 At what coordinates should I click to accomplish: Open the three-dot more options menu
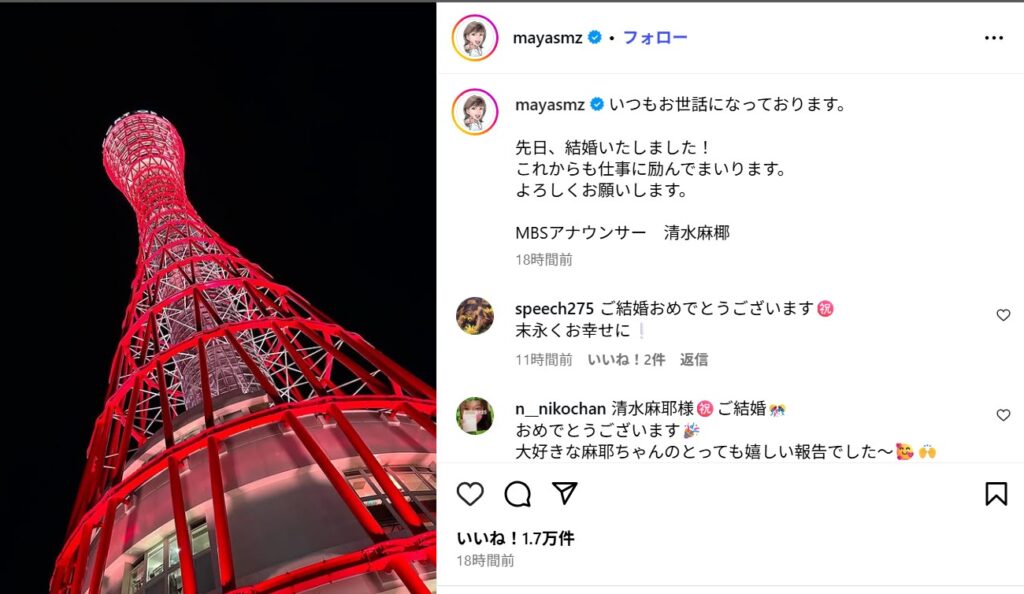(994, 38)
